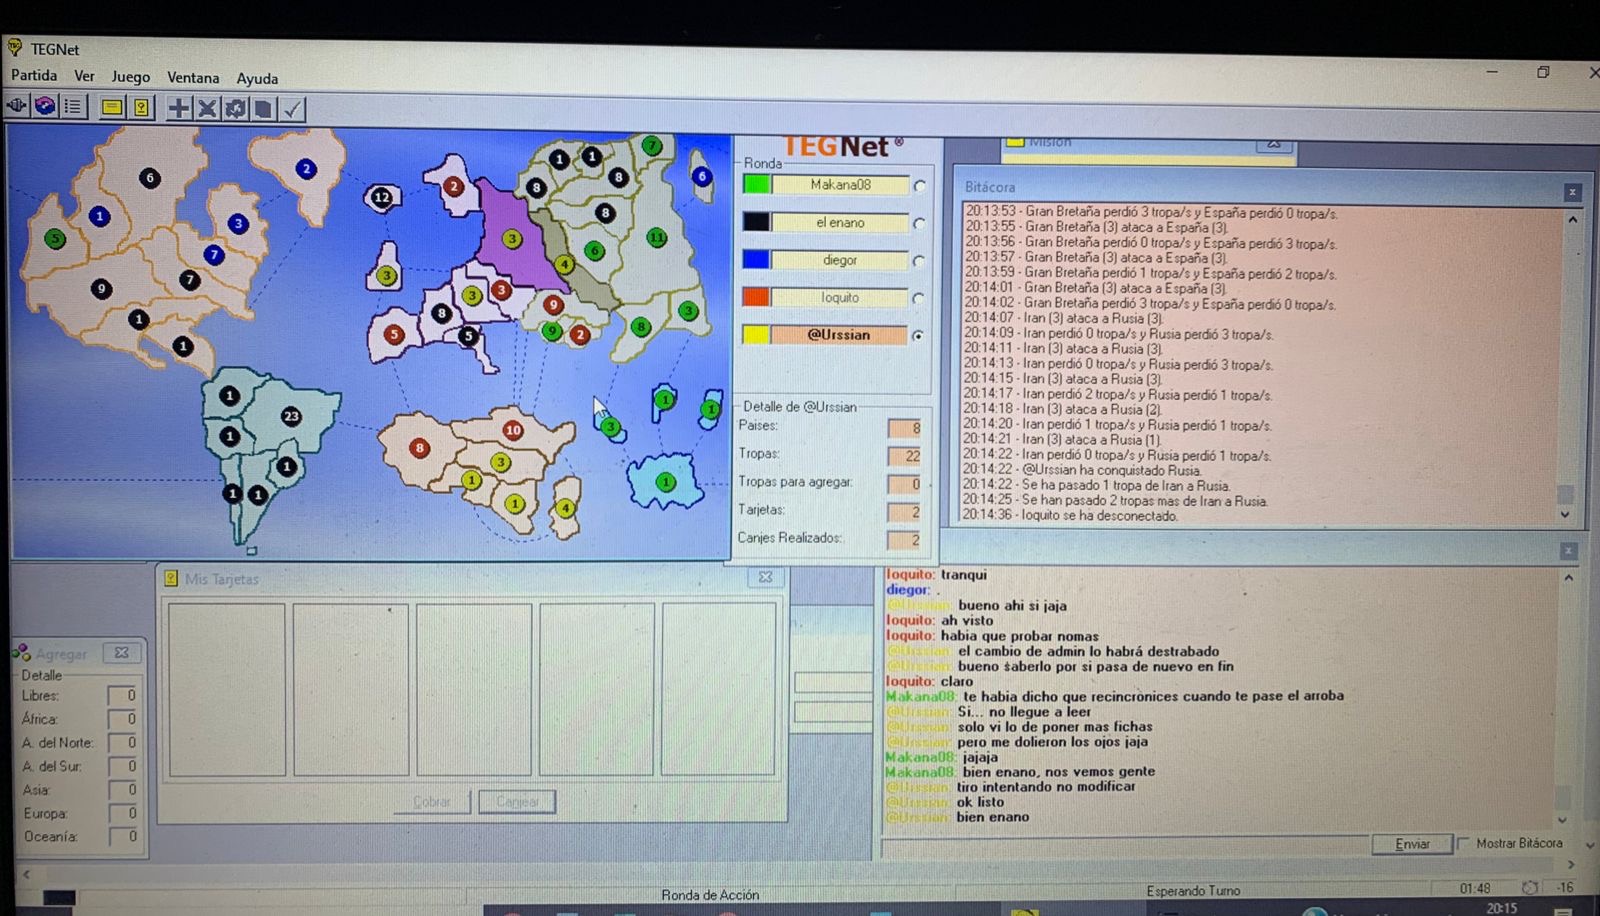
Task: Open the Ventana menu
Action: click(x=193, y=77)
